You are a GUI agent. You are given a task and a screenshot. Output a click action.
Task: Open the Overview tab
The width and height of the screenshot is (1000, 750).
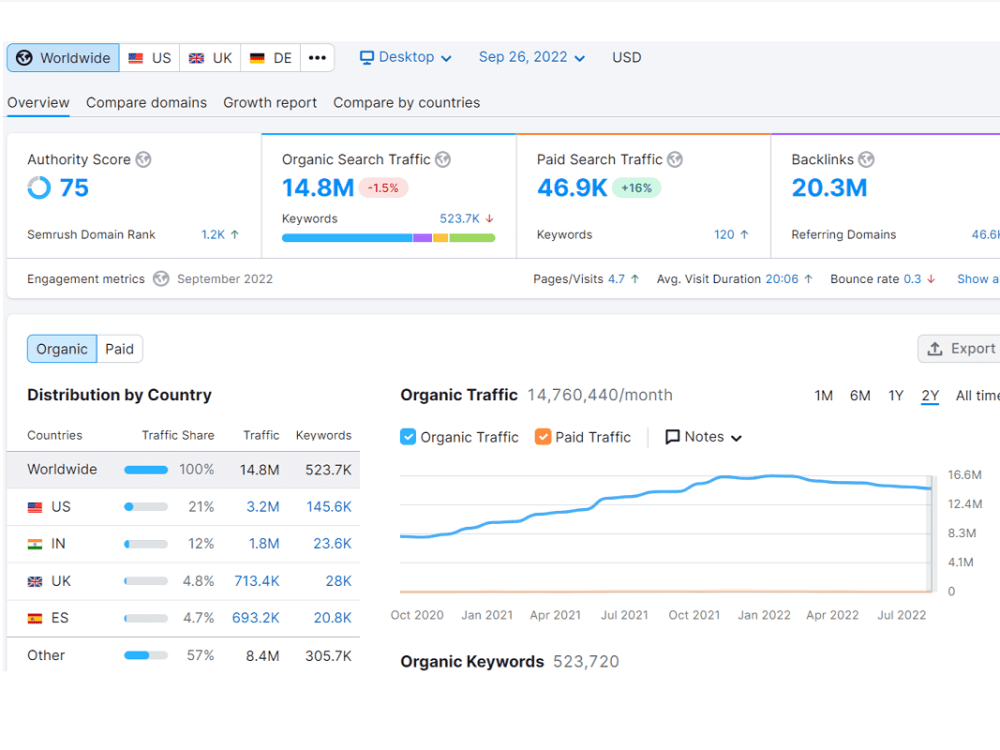pos(38,103)
